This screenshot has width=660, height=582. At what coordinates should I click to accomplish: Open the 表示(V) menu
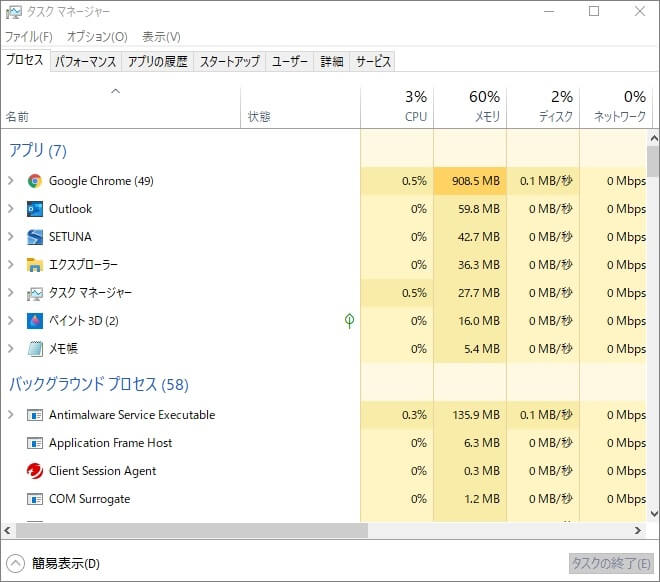[162, 37]
